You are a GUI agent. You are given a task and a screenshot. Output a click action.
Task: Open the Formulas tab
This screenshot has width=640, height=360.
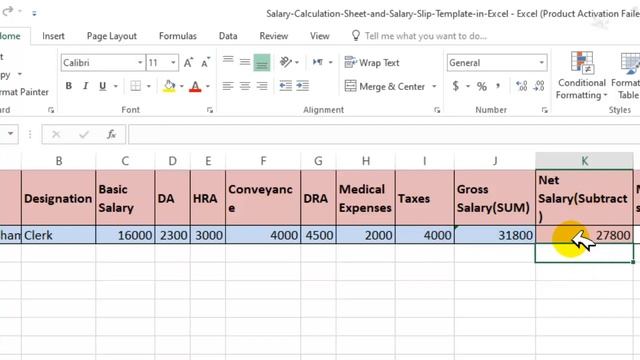[x=178, y=36]
